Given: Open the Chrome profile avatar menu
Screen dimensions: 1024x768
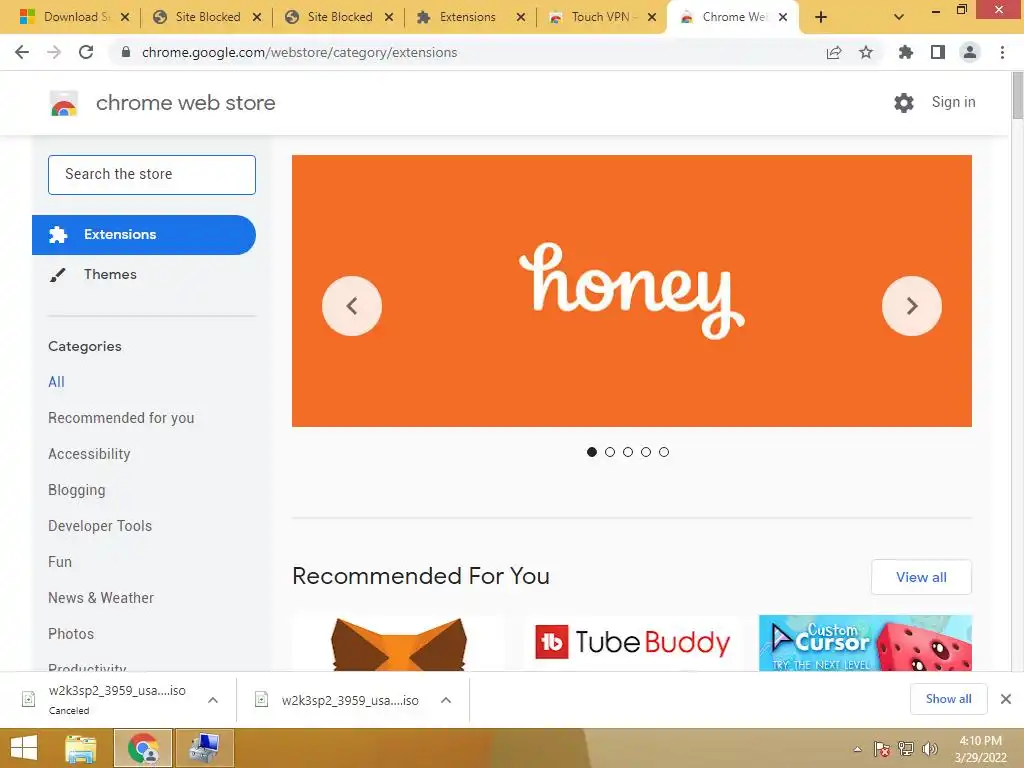Looking at the screenshot, I should [970, 52].
